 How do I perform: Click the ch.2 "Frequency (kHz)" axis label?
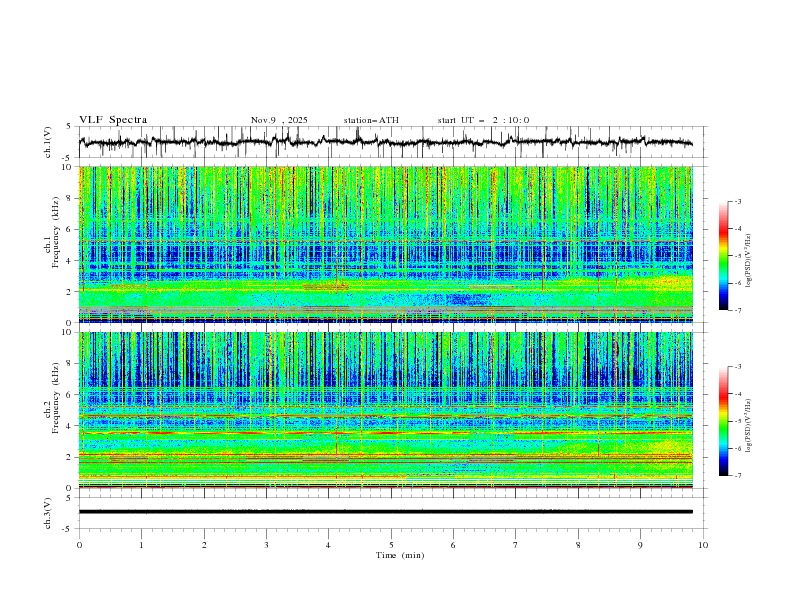pyautogui.click(x=56, y=397)
